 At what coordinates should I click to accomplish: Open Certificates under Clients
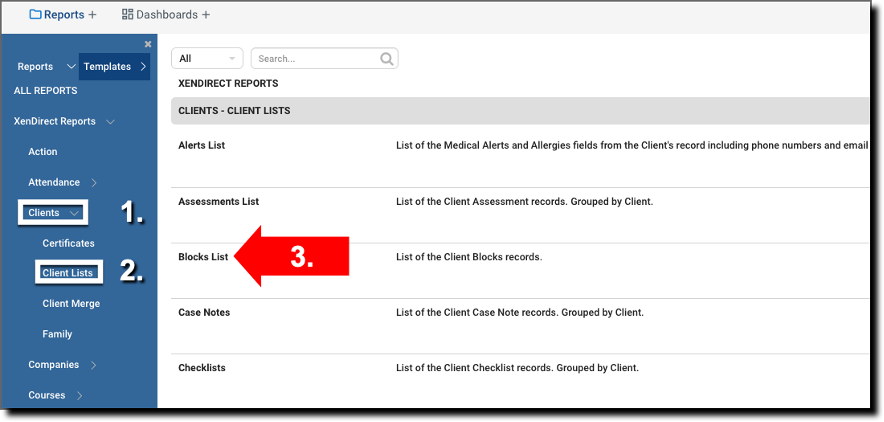[x=68, y=243]
